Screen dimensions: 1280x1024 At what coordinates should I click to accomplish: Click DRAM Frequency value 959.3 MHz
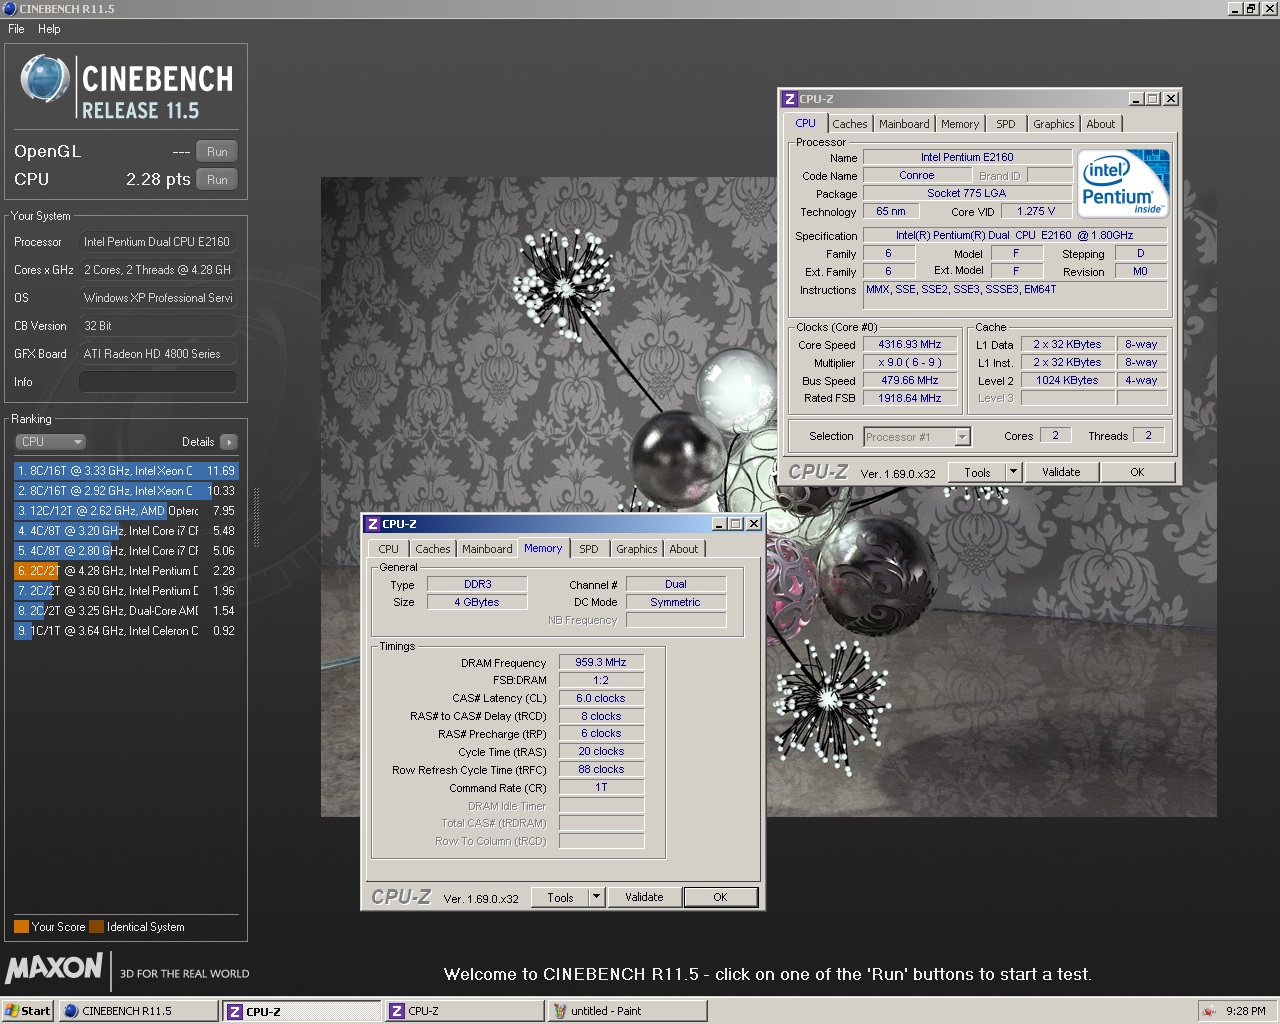(x=601, y=662)
